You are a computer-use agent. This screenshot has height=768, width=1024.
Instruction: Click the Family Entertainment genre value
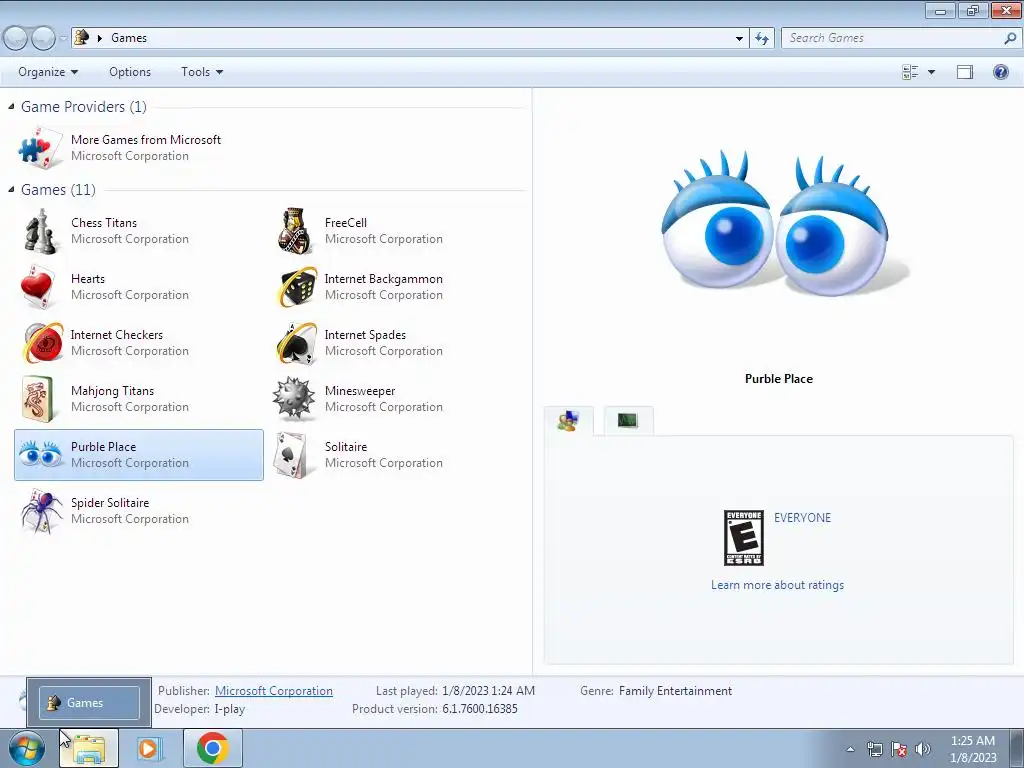click(x=675, y=691)
